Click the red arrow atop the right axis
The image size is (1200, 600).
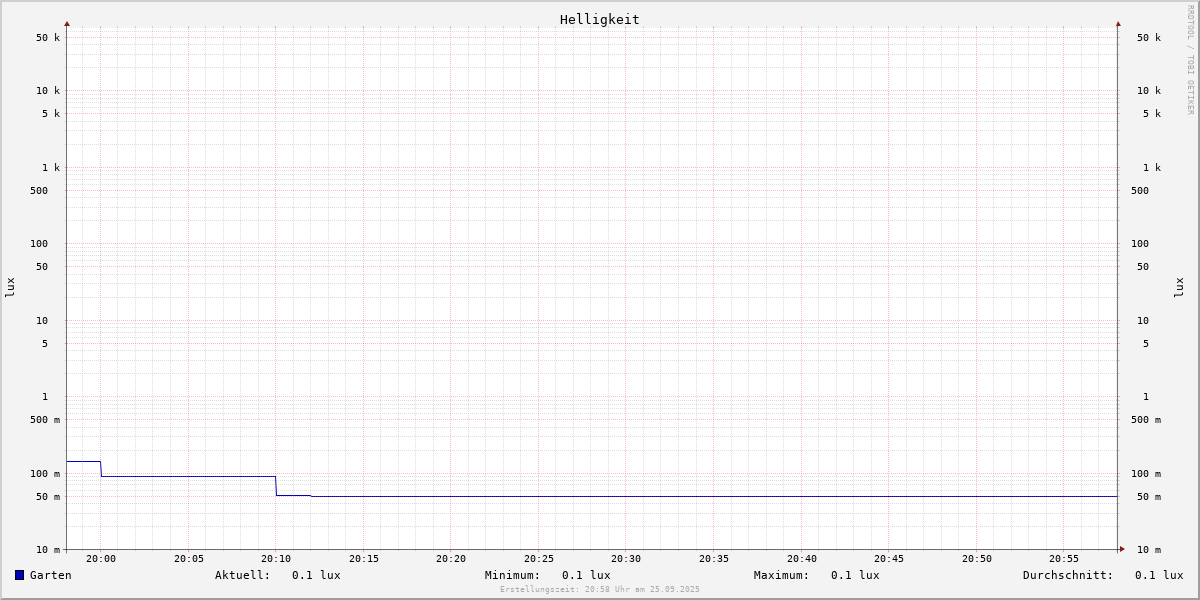point(1118,23)
